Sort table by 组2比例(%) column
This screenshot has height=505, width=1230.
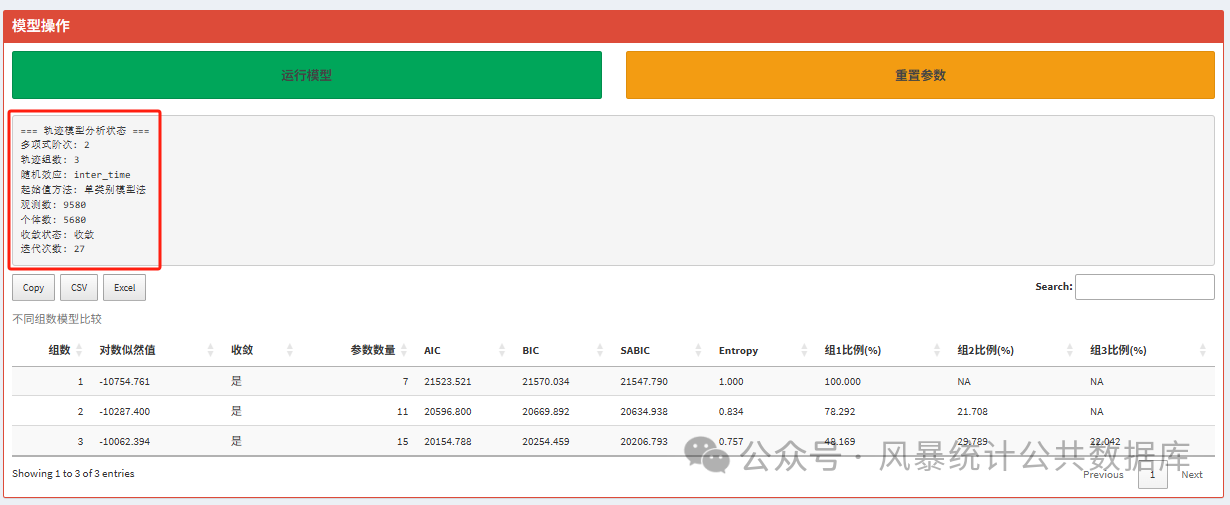coord(1014,350)
